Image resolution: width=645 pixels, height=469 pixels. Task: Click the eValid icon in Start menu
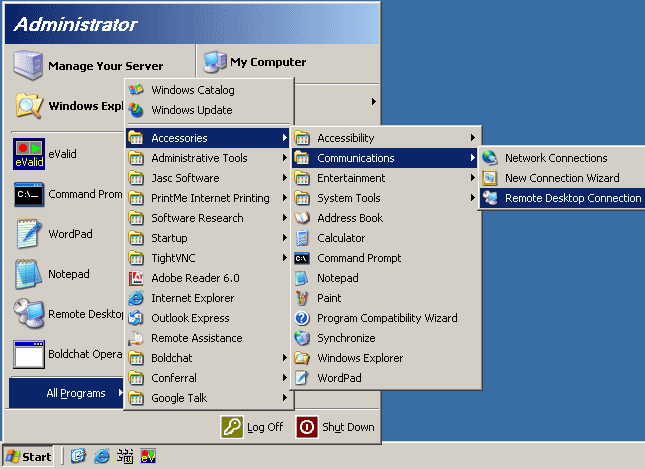[29, 154]
